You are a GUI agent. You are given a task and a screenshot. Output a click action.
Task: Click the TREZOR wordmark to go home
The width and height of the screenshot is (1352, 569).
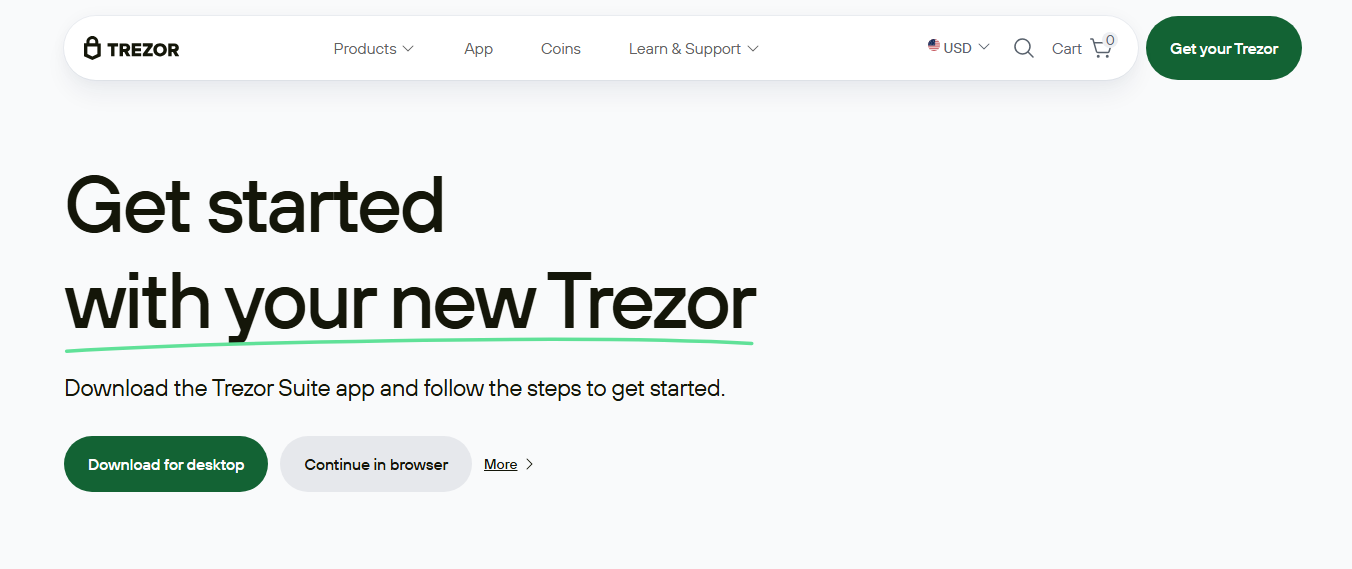click(x=143, y=49)
